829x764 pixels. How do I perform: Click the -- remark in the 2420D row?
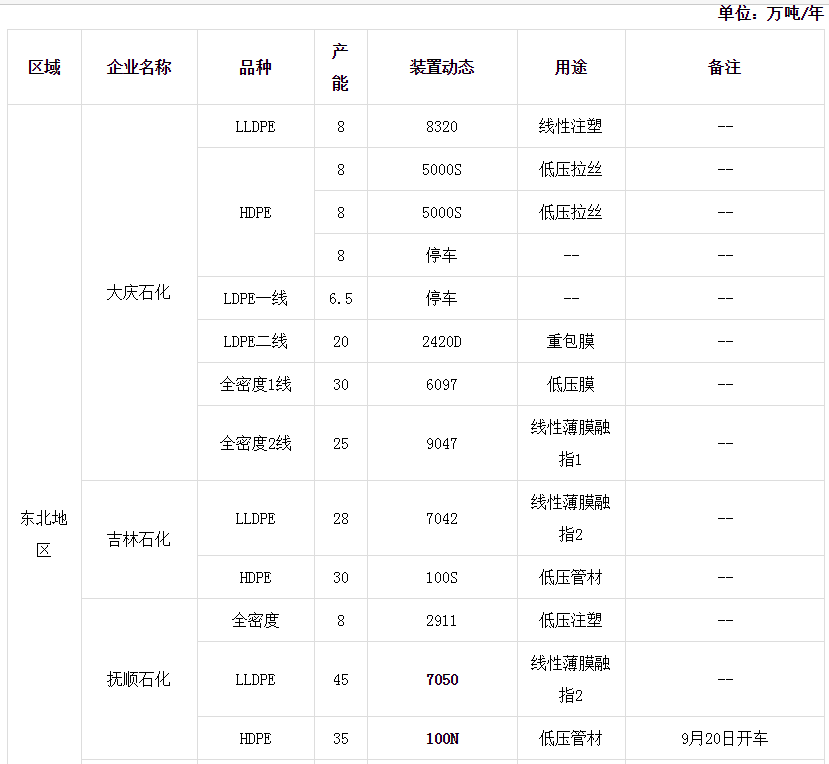tap(725, 342)
